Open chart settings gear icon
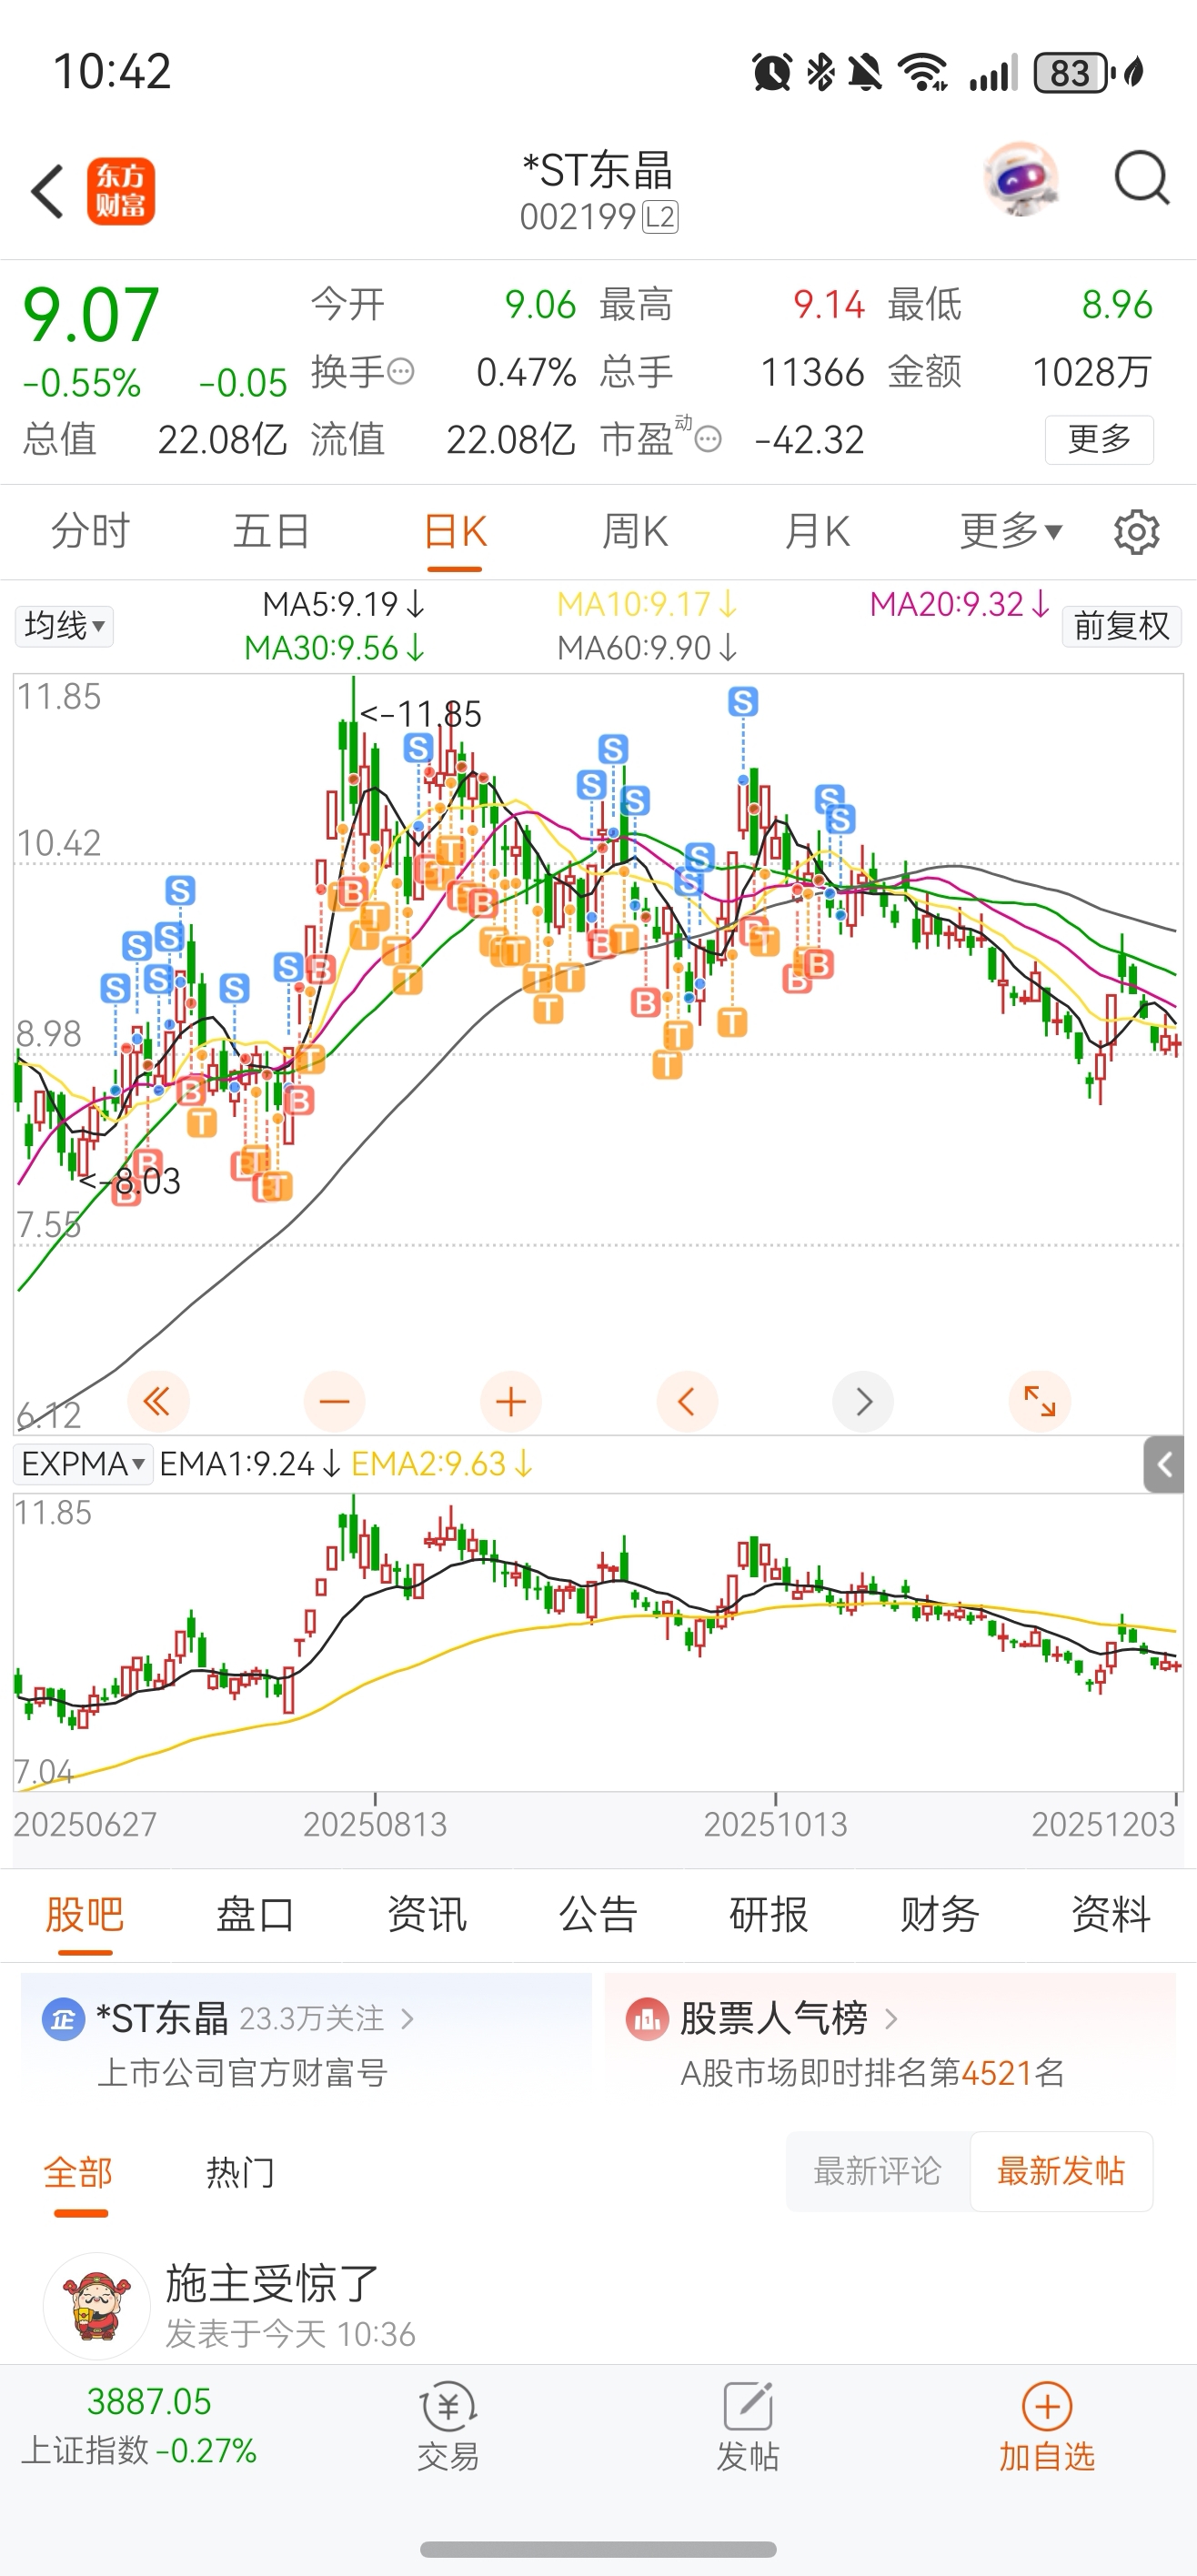 point(1137,532)
